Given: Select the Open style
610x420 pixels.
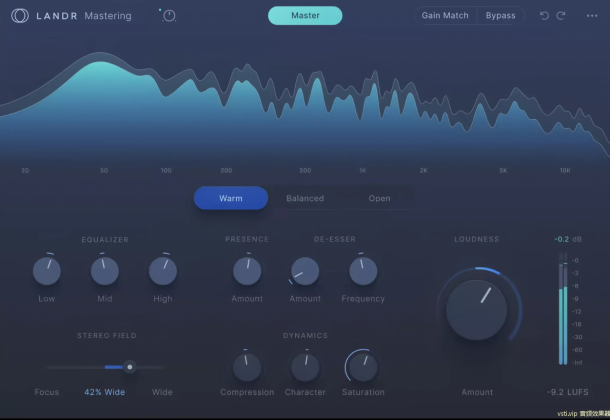Looking at the screenshot, I should [x=379, y=198].
